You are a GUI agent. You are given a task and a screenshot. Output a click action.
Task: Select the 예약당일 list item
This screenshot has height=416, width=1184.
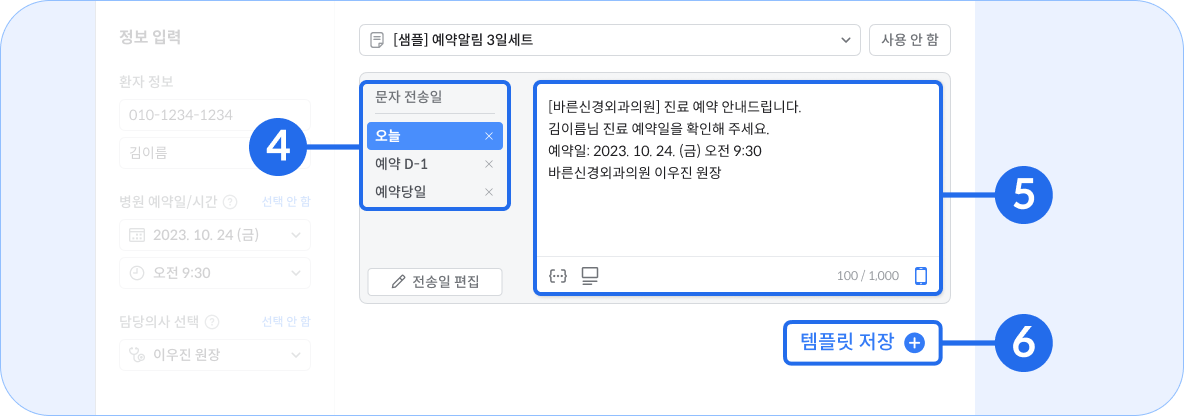click(x=434, y=192)
